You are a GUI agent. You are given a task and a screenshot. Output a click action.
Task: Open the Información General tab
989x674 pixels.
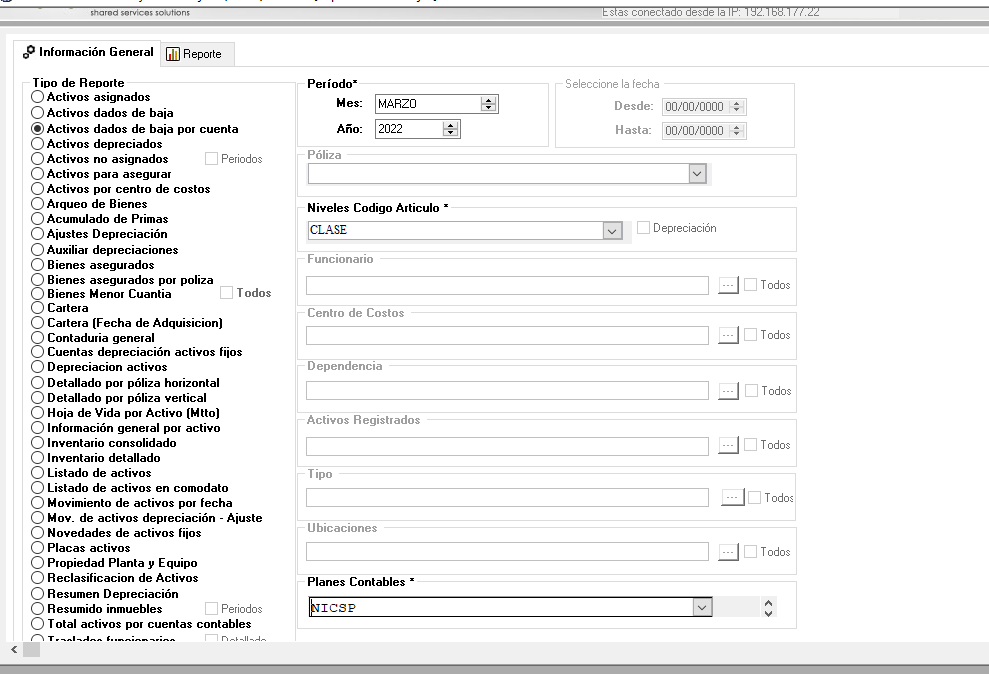click(88, 52)
